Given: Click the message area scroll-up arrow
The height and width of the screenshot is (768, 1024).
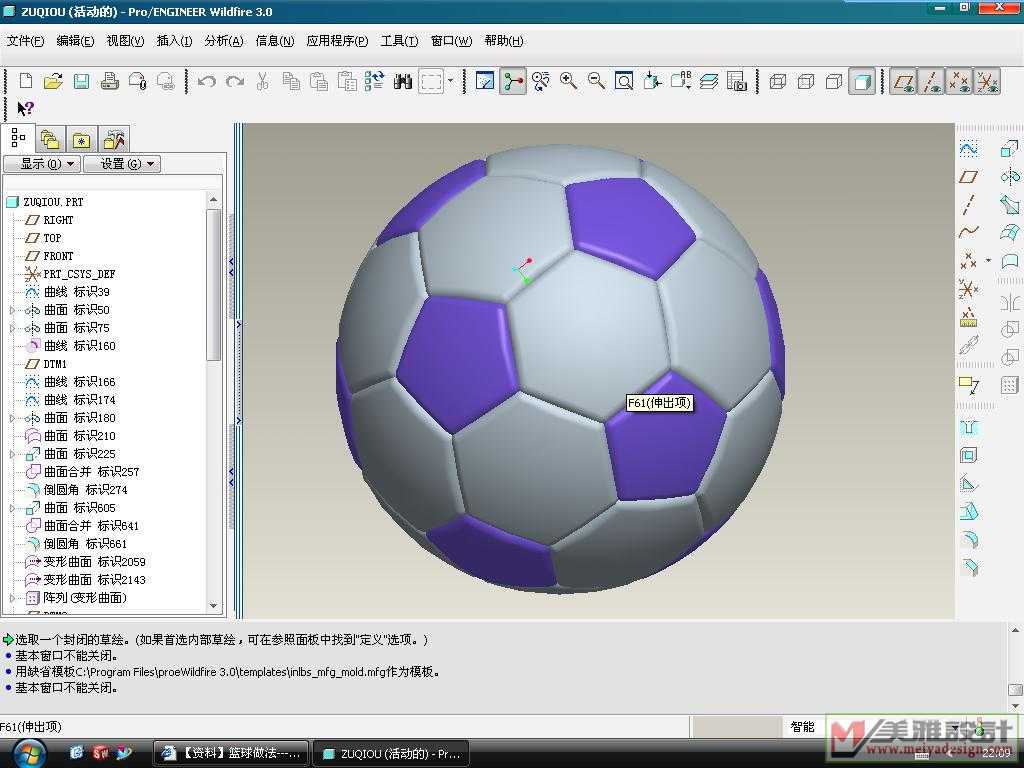Looking at the screenshot, I should (x=1015, y=631).
